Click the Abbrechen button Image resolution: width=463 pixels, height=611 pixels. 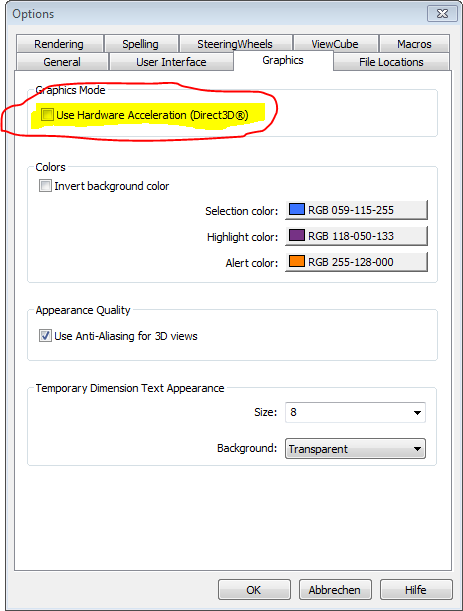(335, 590)
